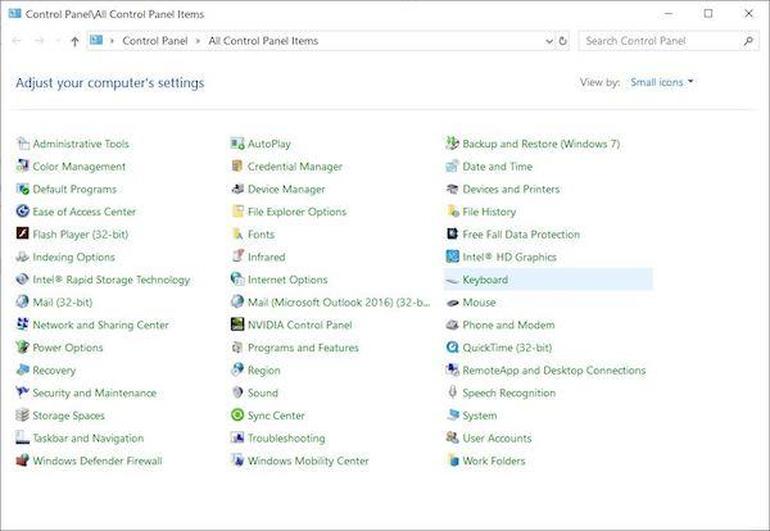The height and width of the screenshot is (531, 770).
Task: Open Devices and Printers link
Action: (x=511, y=189)
